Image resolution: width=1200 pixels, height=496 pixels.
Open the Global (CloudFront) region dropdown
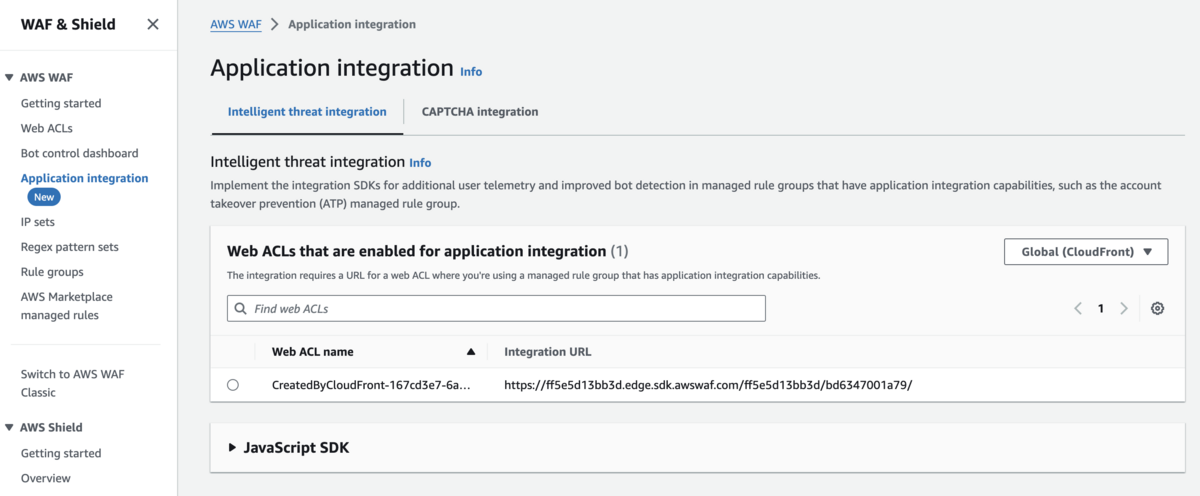coord(1086,252)
